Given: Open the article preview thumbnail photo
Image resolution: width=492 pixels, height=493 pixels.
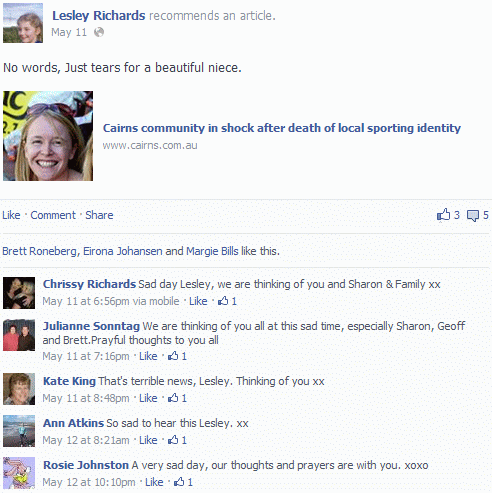Looking at the screenshot, I should [x=48, y=136].
